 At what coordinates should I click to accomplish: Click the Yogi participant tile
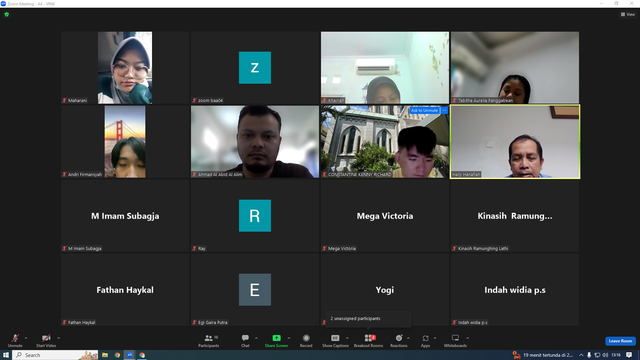(x=385, y=290)
